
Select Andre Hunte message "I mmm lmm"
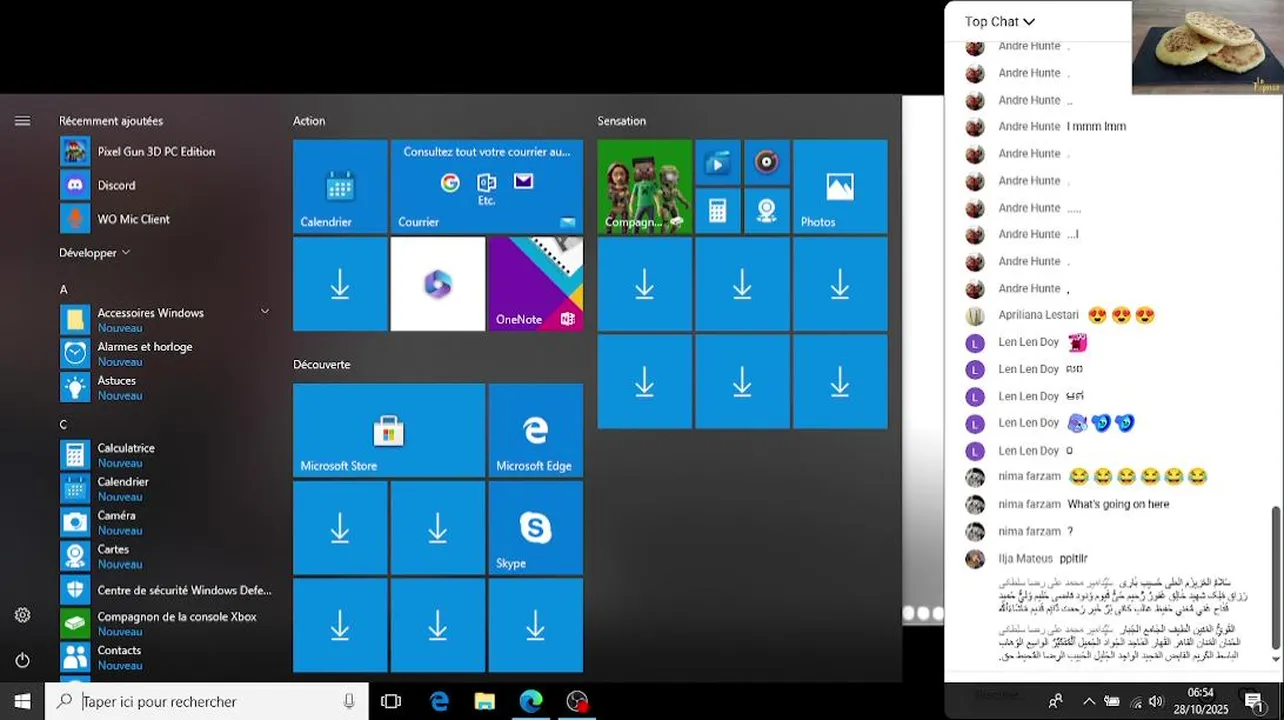click(x=1096, y=127)
